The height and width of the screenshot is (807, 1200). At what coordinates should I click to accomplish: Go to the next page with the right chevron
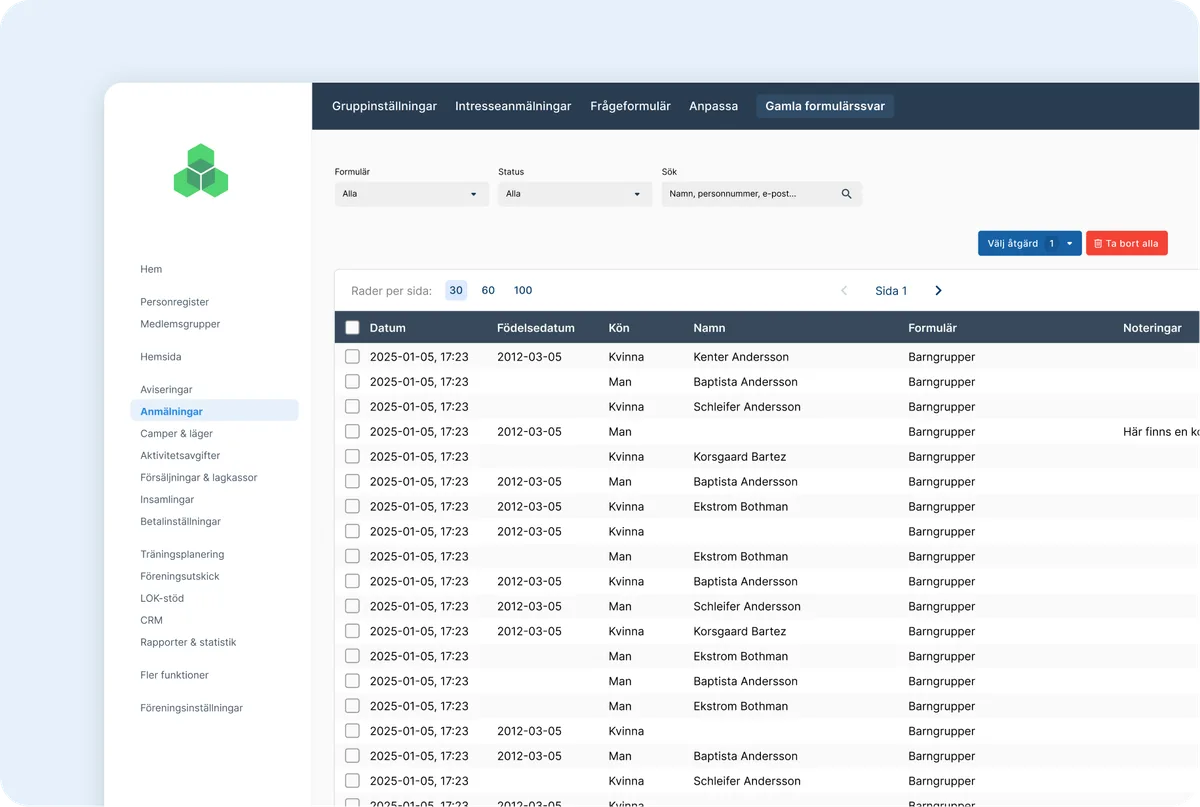click(938, 291)
